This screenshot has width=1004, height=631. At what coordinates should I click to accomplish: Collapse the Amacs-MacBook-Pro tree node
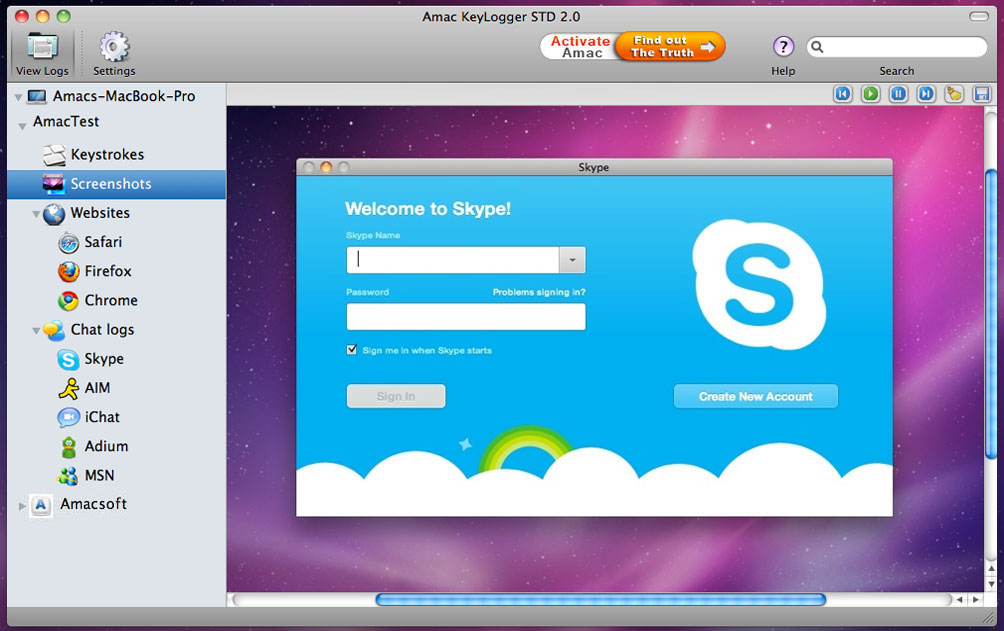(18, 97)
